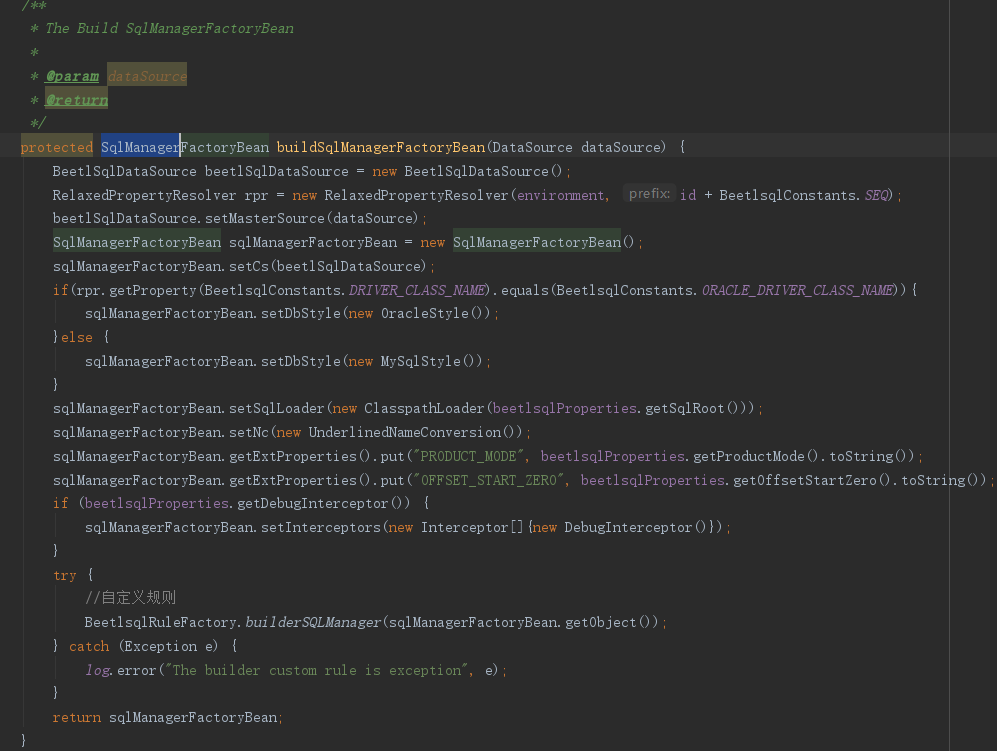The width and height of the screenshot is (997, 751).
Task: Click the ORACLE_DRIVER_CLASS_NAME constant
Action: (797, 290)
